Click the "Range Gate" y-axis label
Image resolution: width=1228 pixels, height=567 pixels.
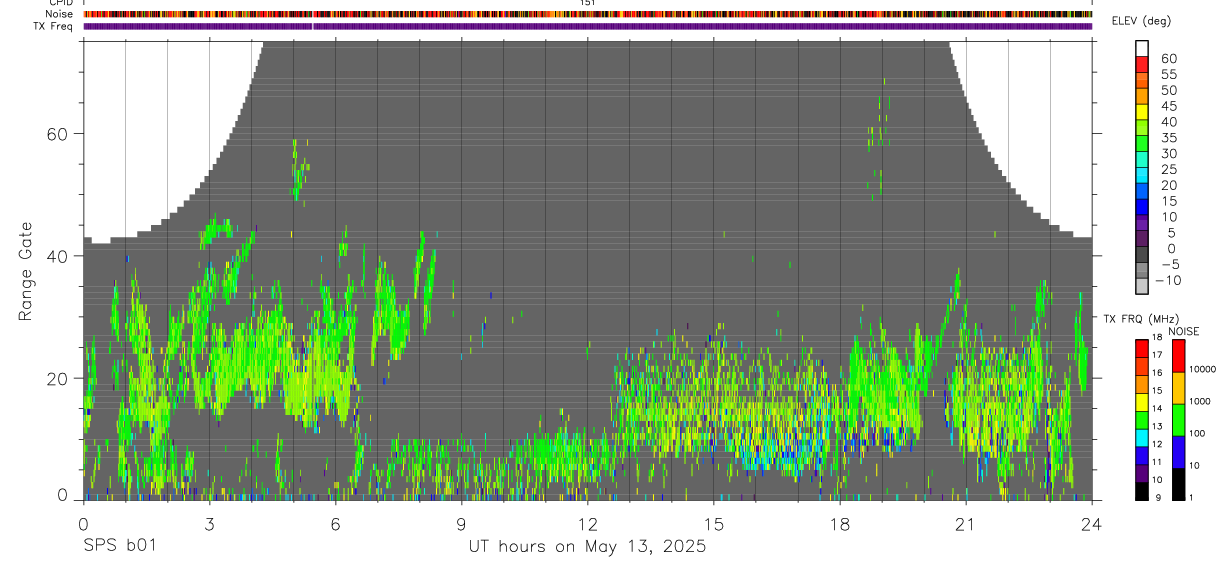[25, 272]
